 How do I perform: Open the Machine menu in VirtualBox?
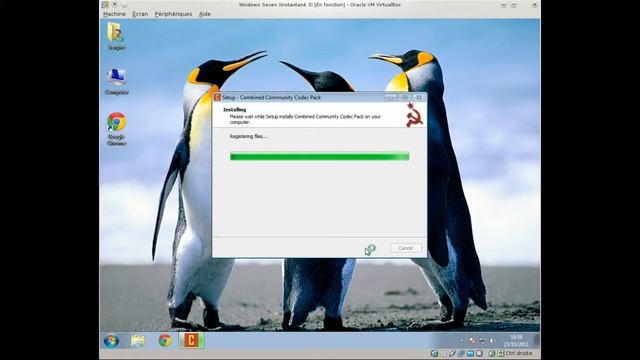(x=114, y=14)
